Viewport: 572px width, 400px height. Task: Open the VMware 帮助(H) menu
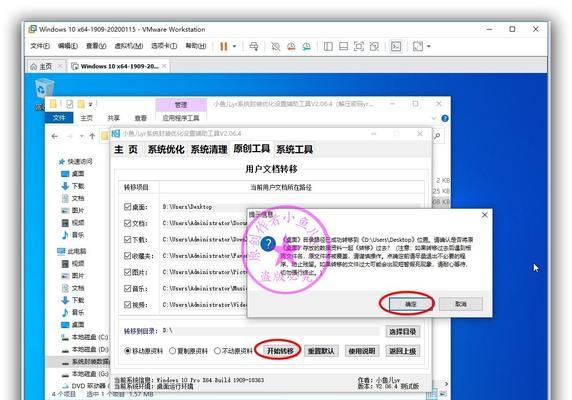196,46
